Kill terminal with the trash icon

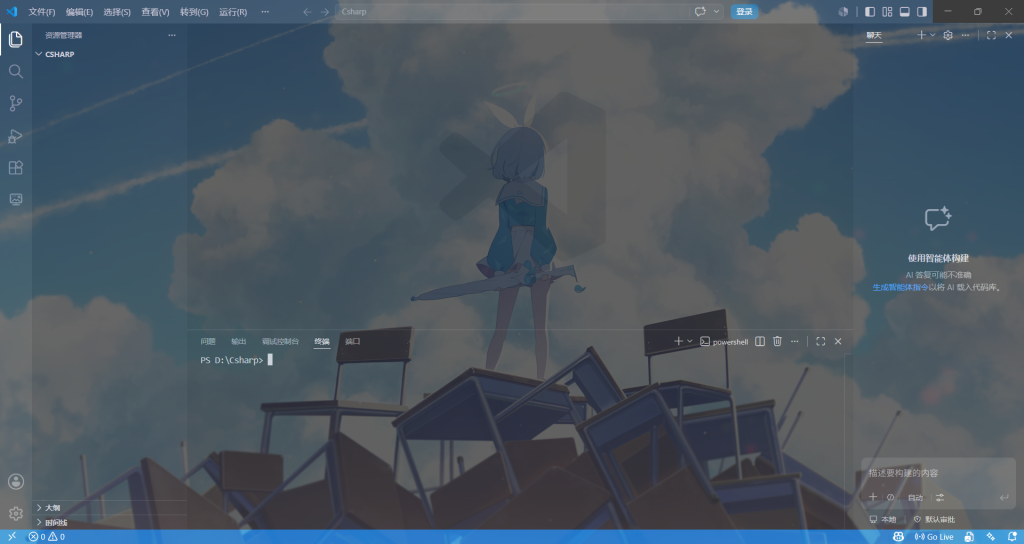point(777,342)
